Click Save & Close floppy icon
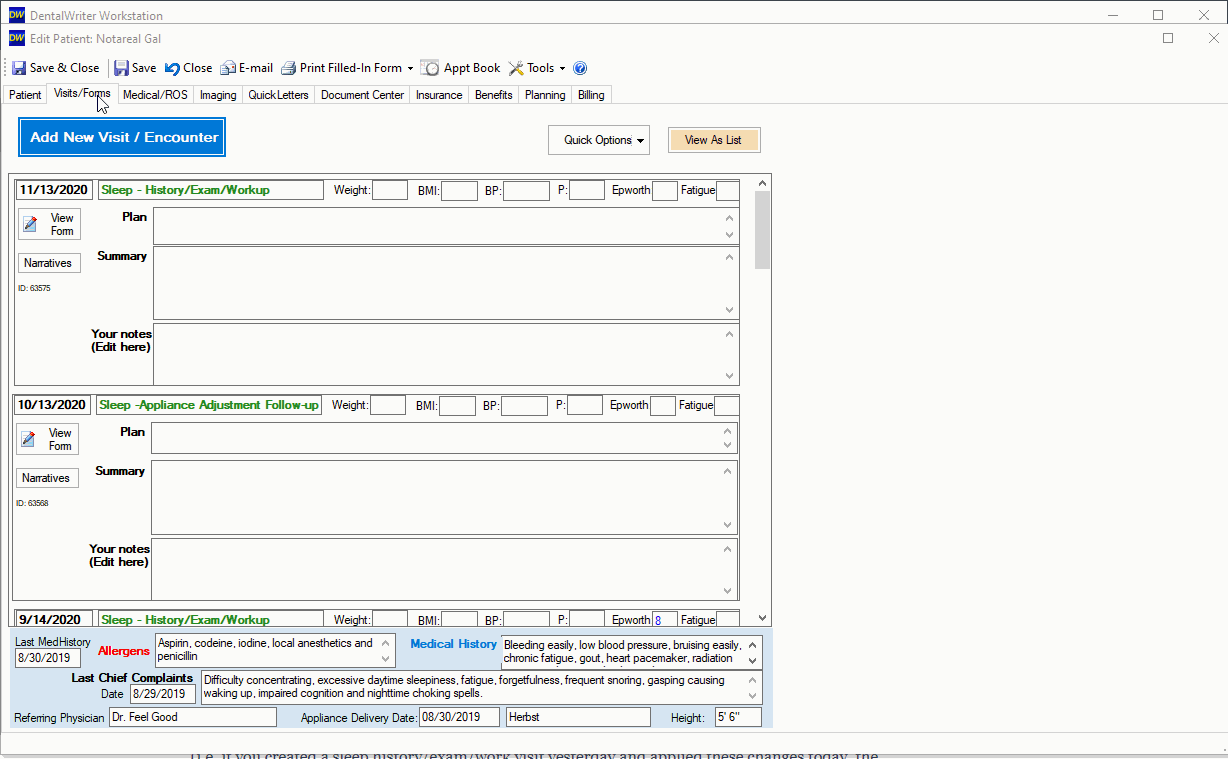The image size is (1228, 759). pyautogui.click(x=19, y=68)
